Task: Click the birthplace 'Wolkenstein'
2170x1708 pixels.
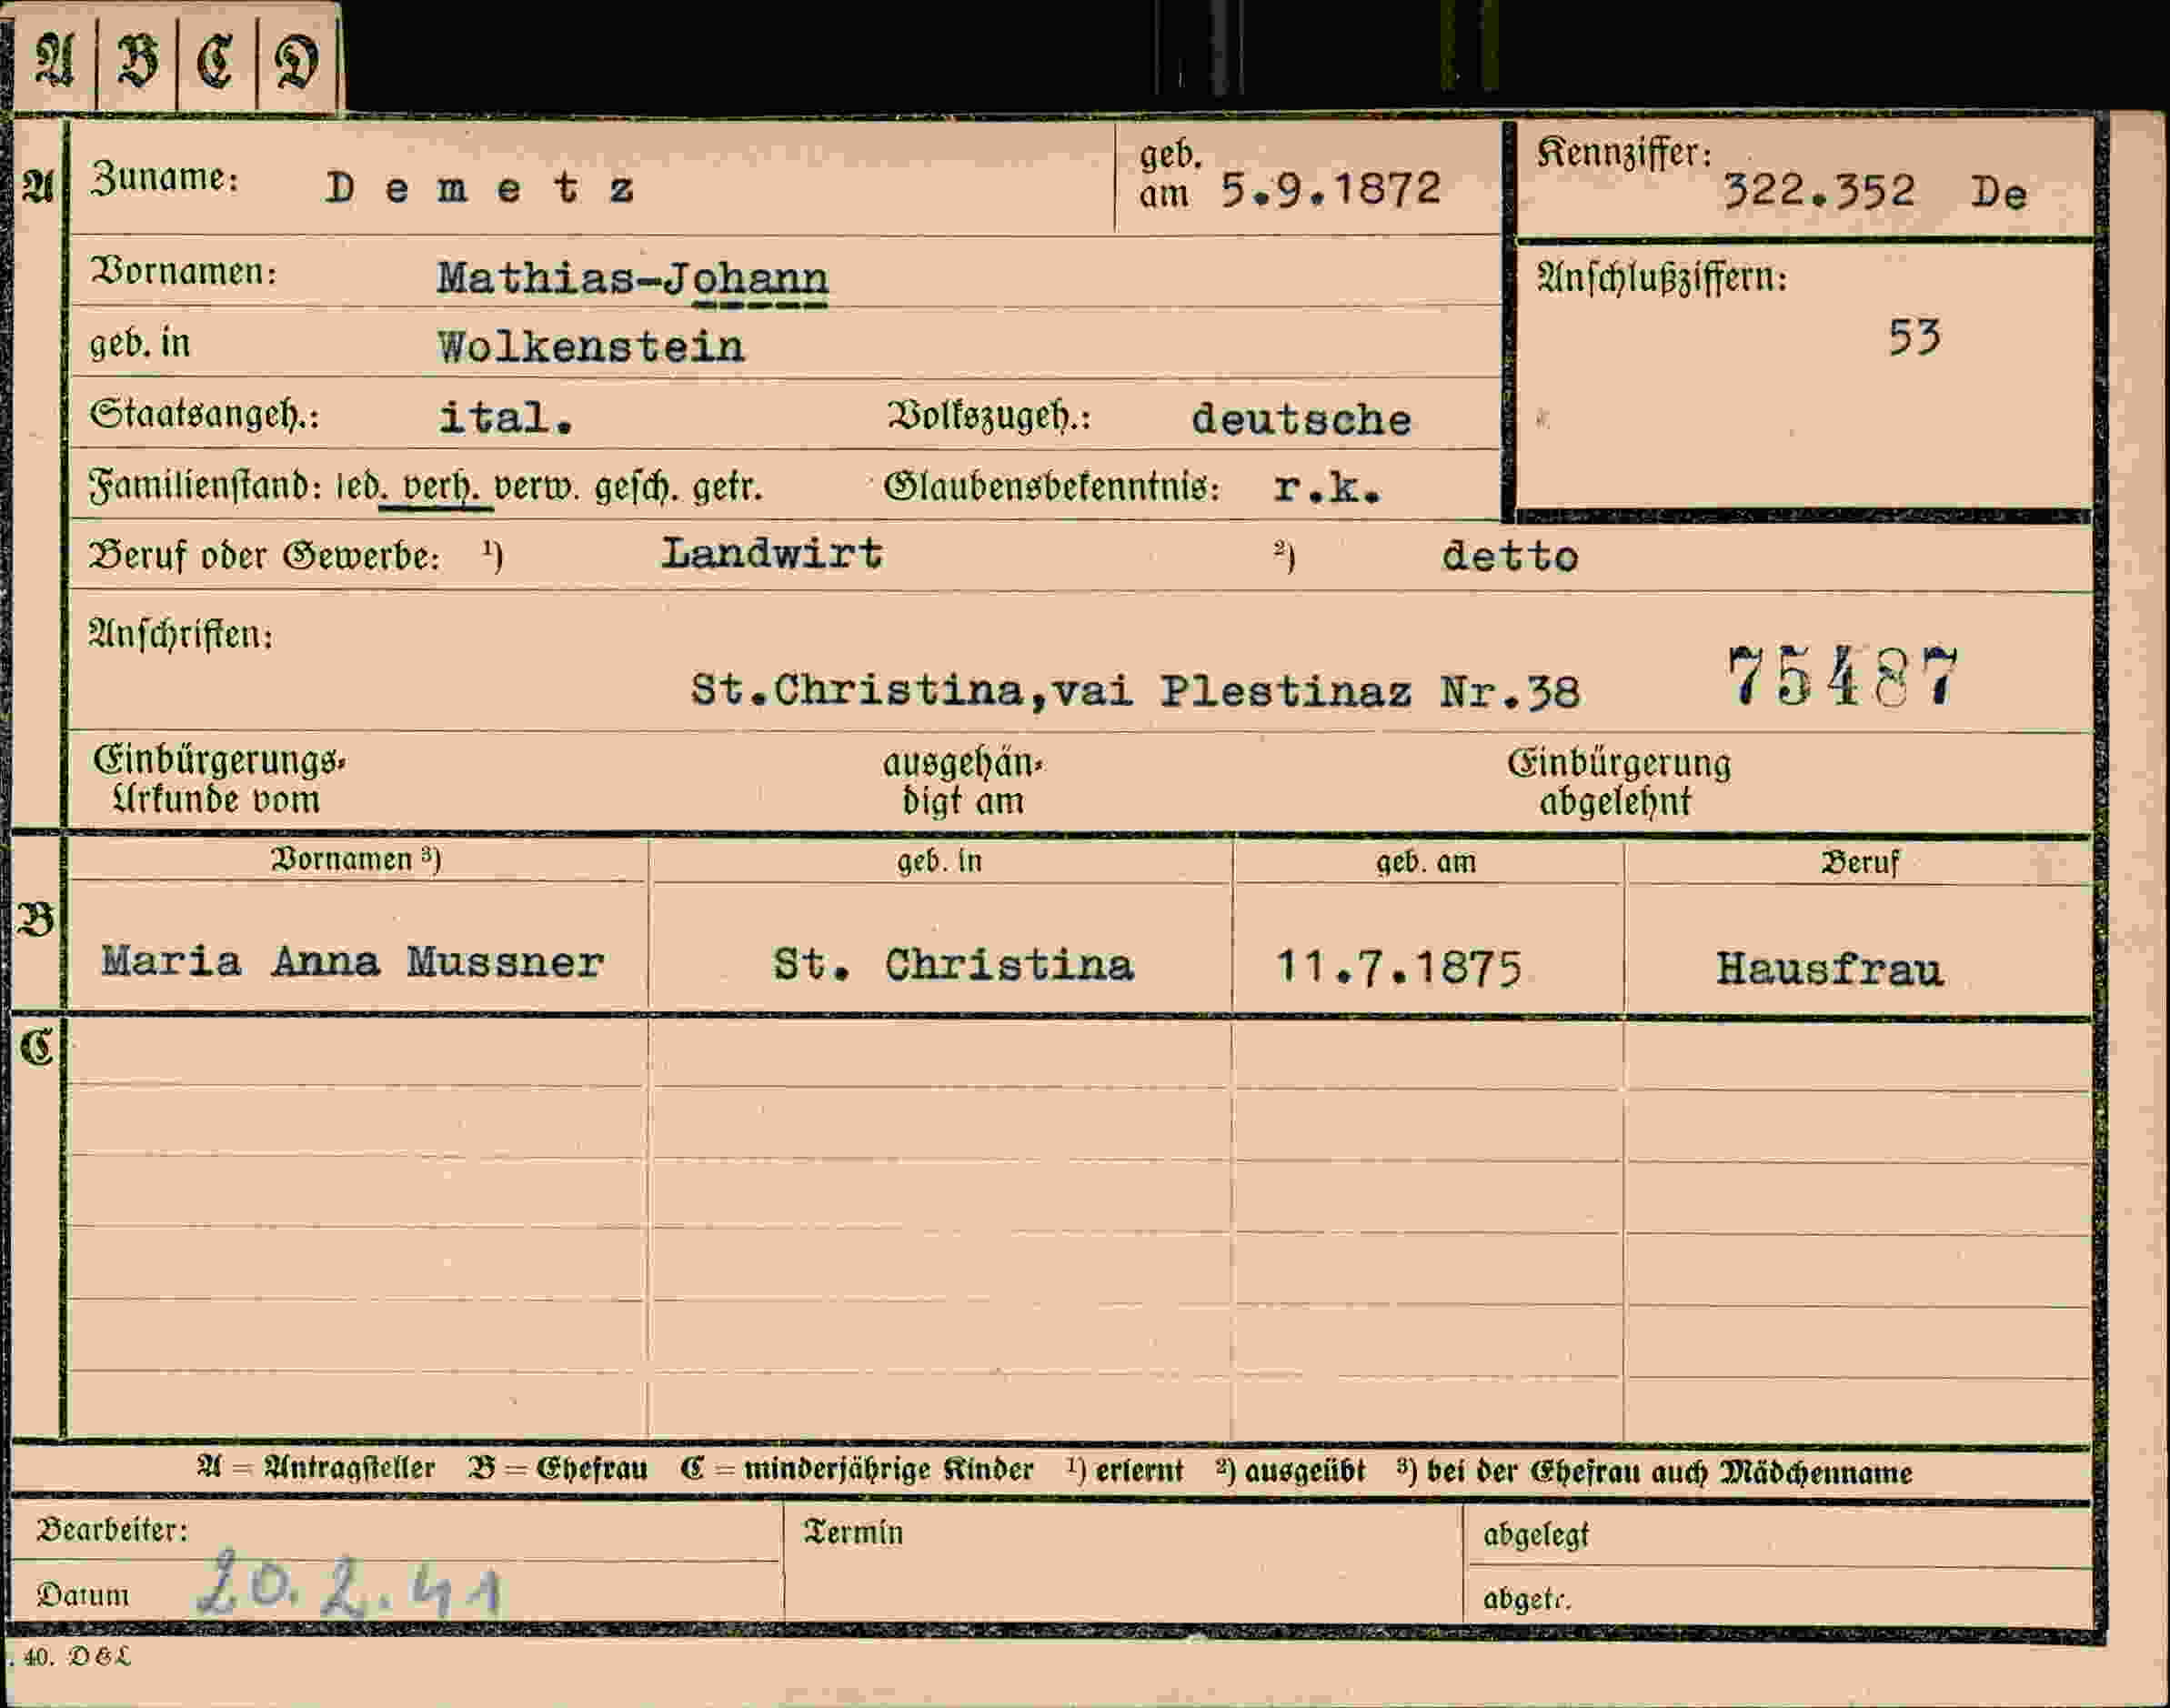Action: point(591,347)
